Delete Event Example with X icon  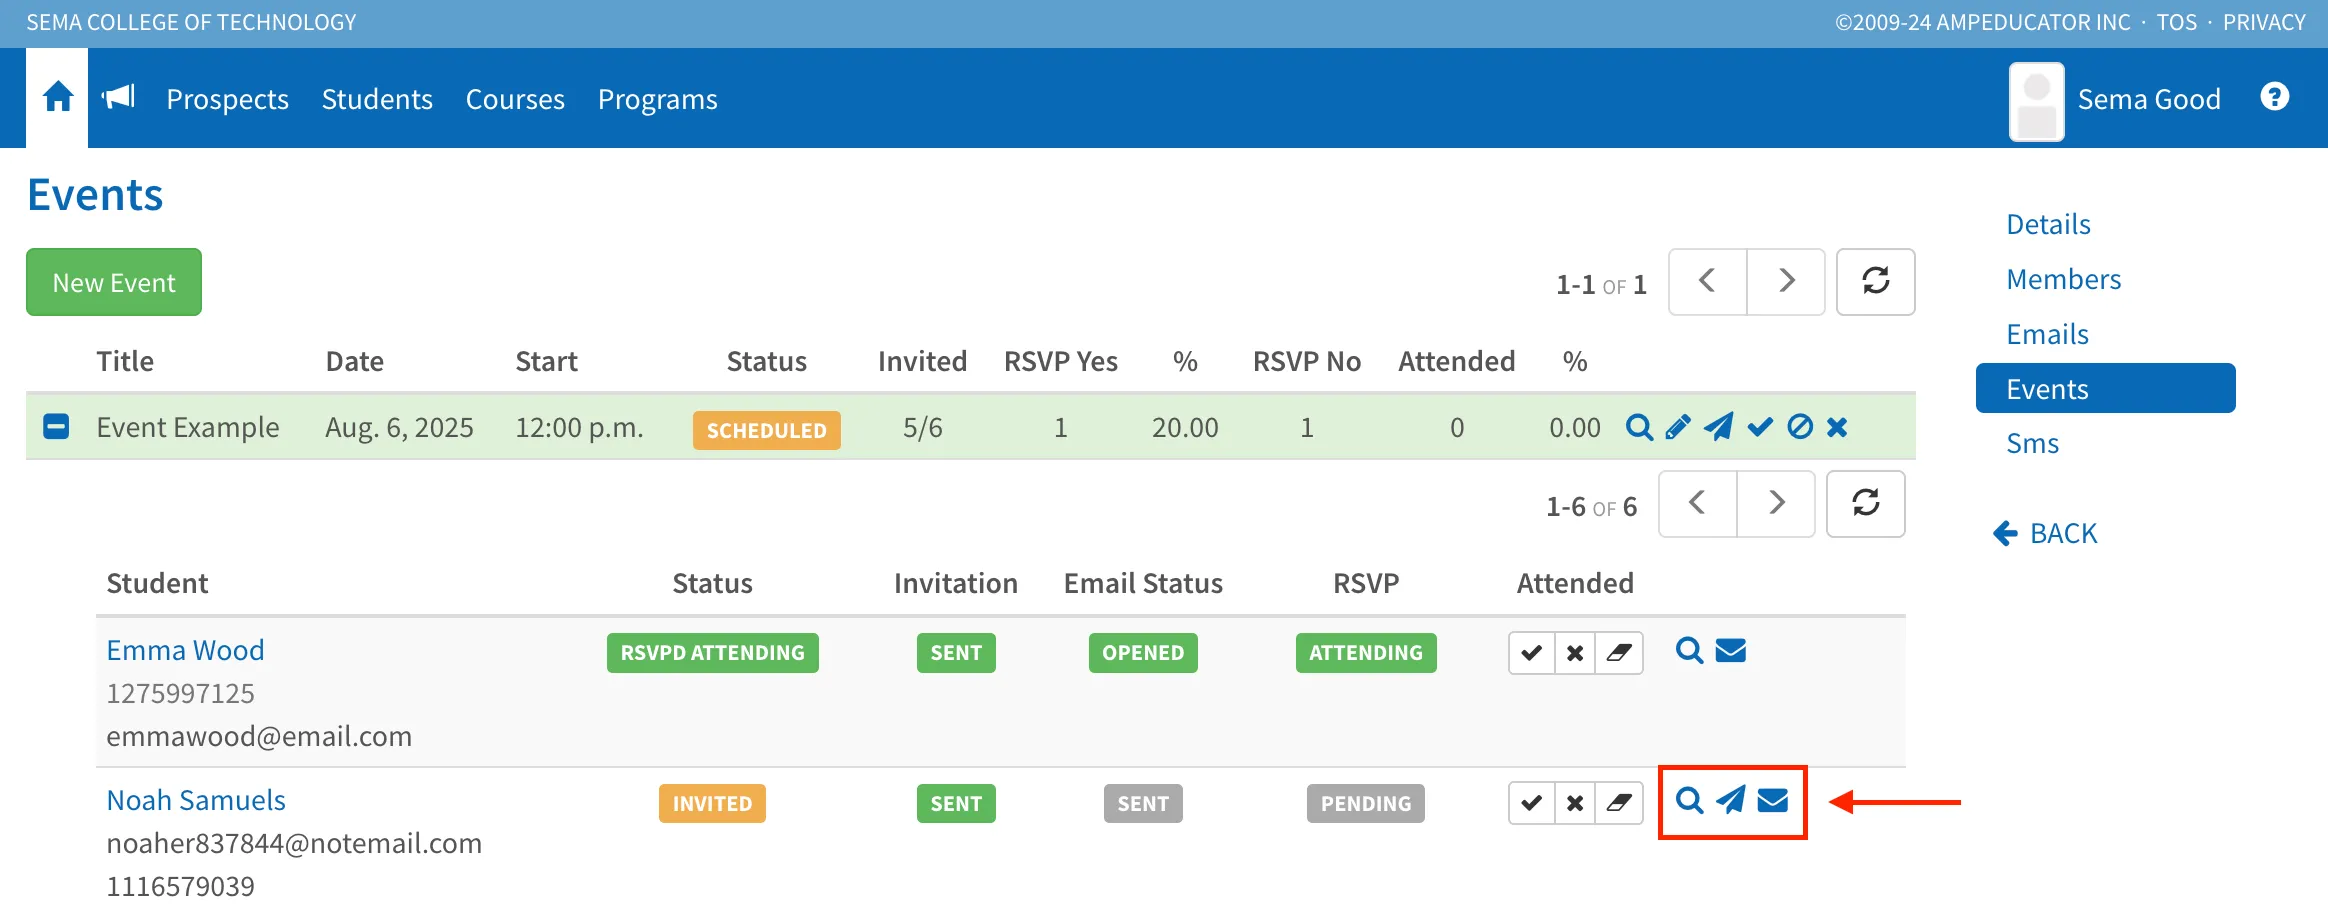[1837, 427]
